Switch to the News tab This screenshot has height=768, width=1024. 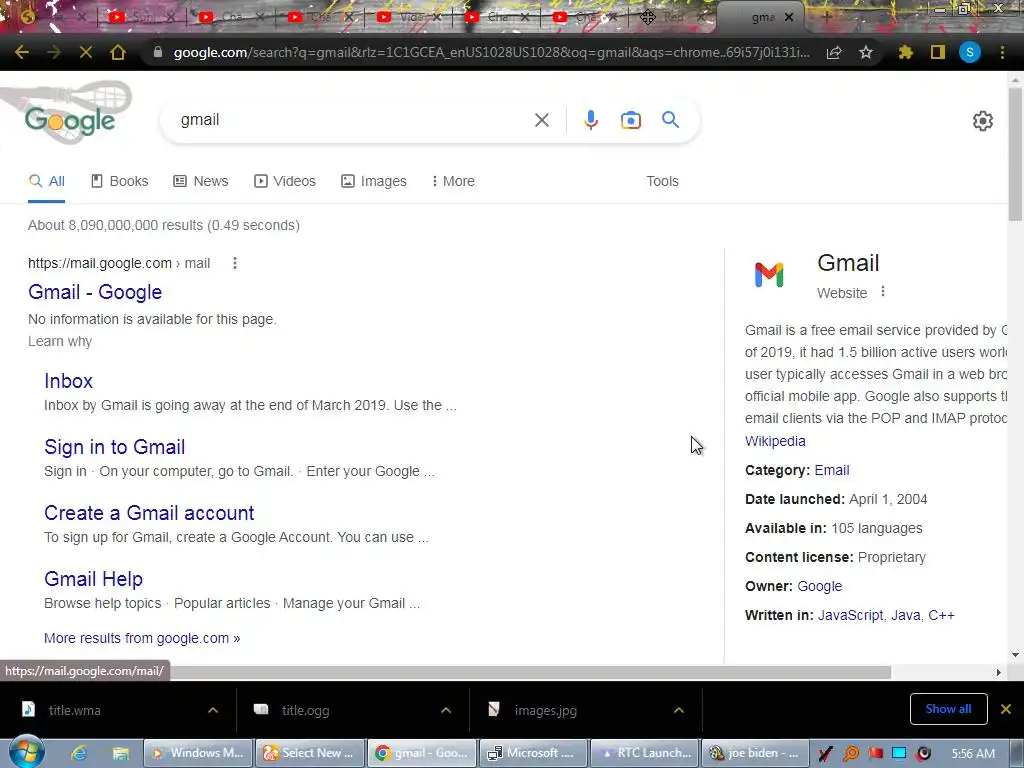pyautogui.click(x=200, y=181)
